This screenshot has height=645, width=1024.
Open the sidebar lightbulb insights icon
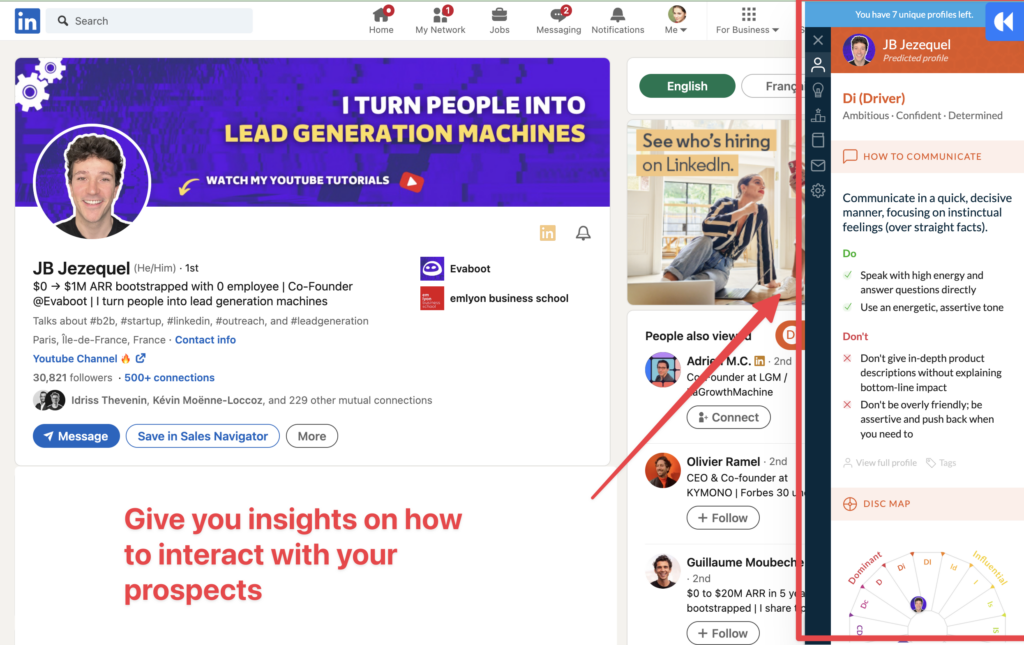coord(818,90)
